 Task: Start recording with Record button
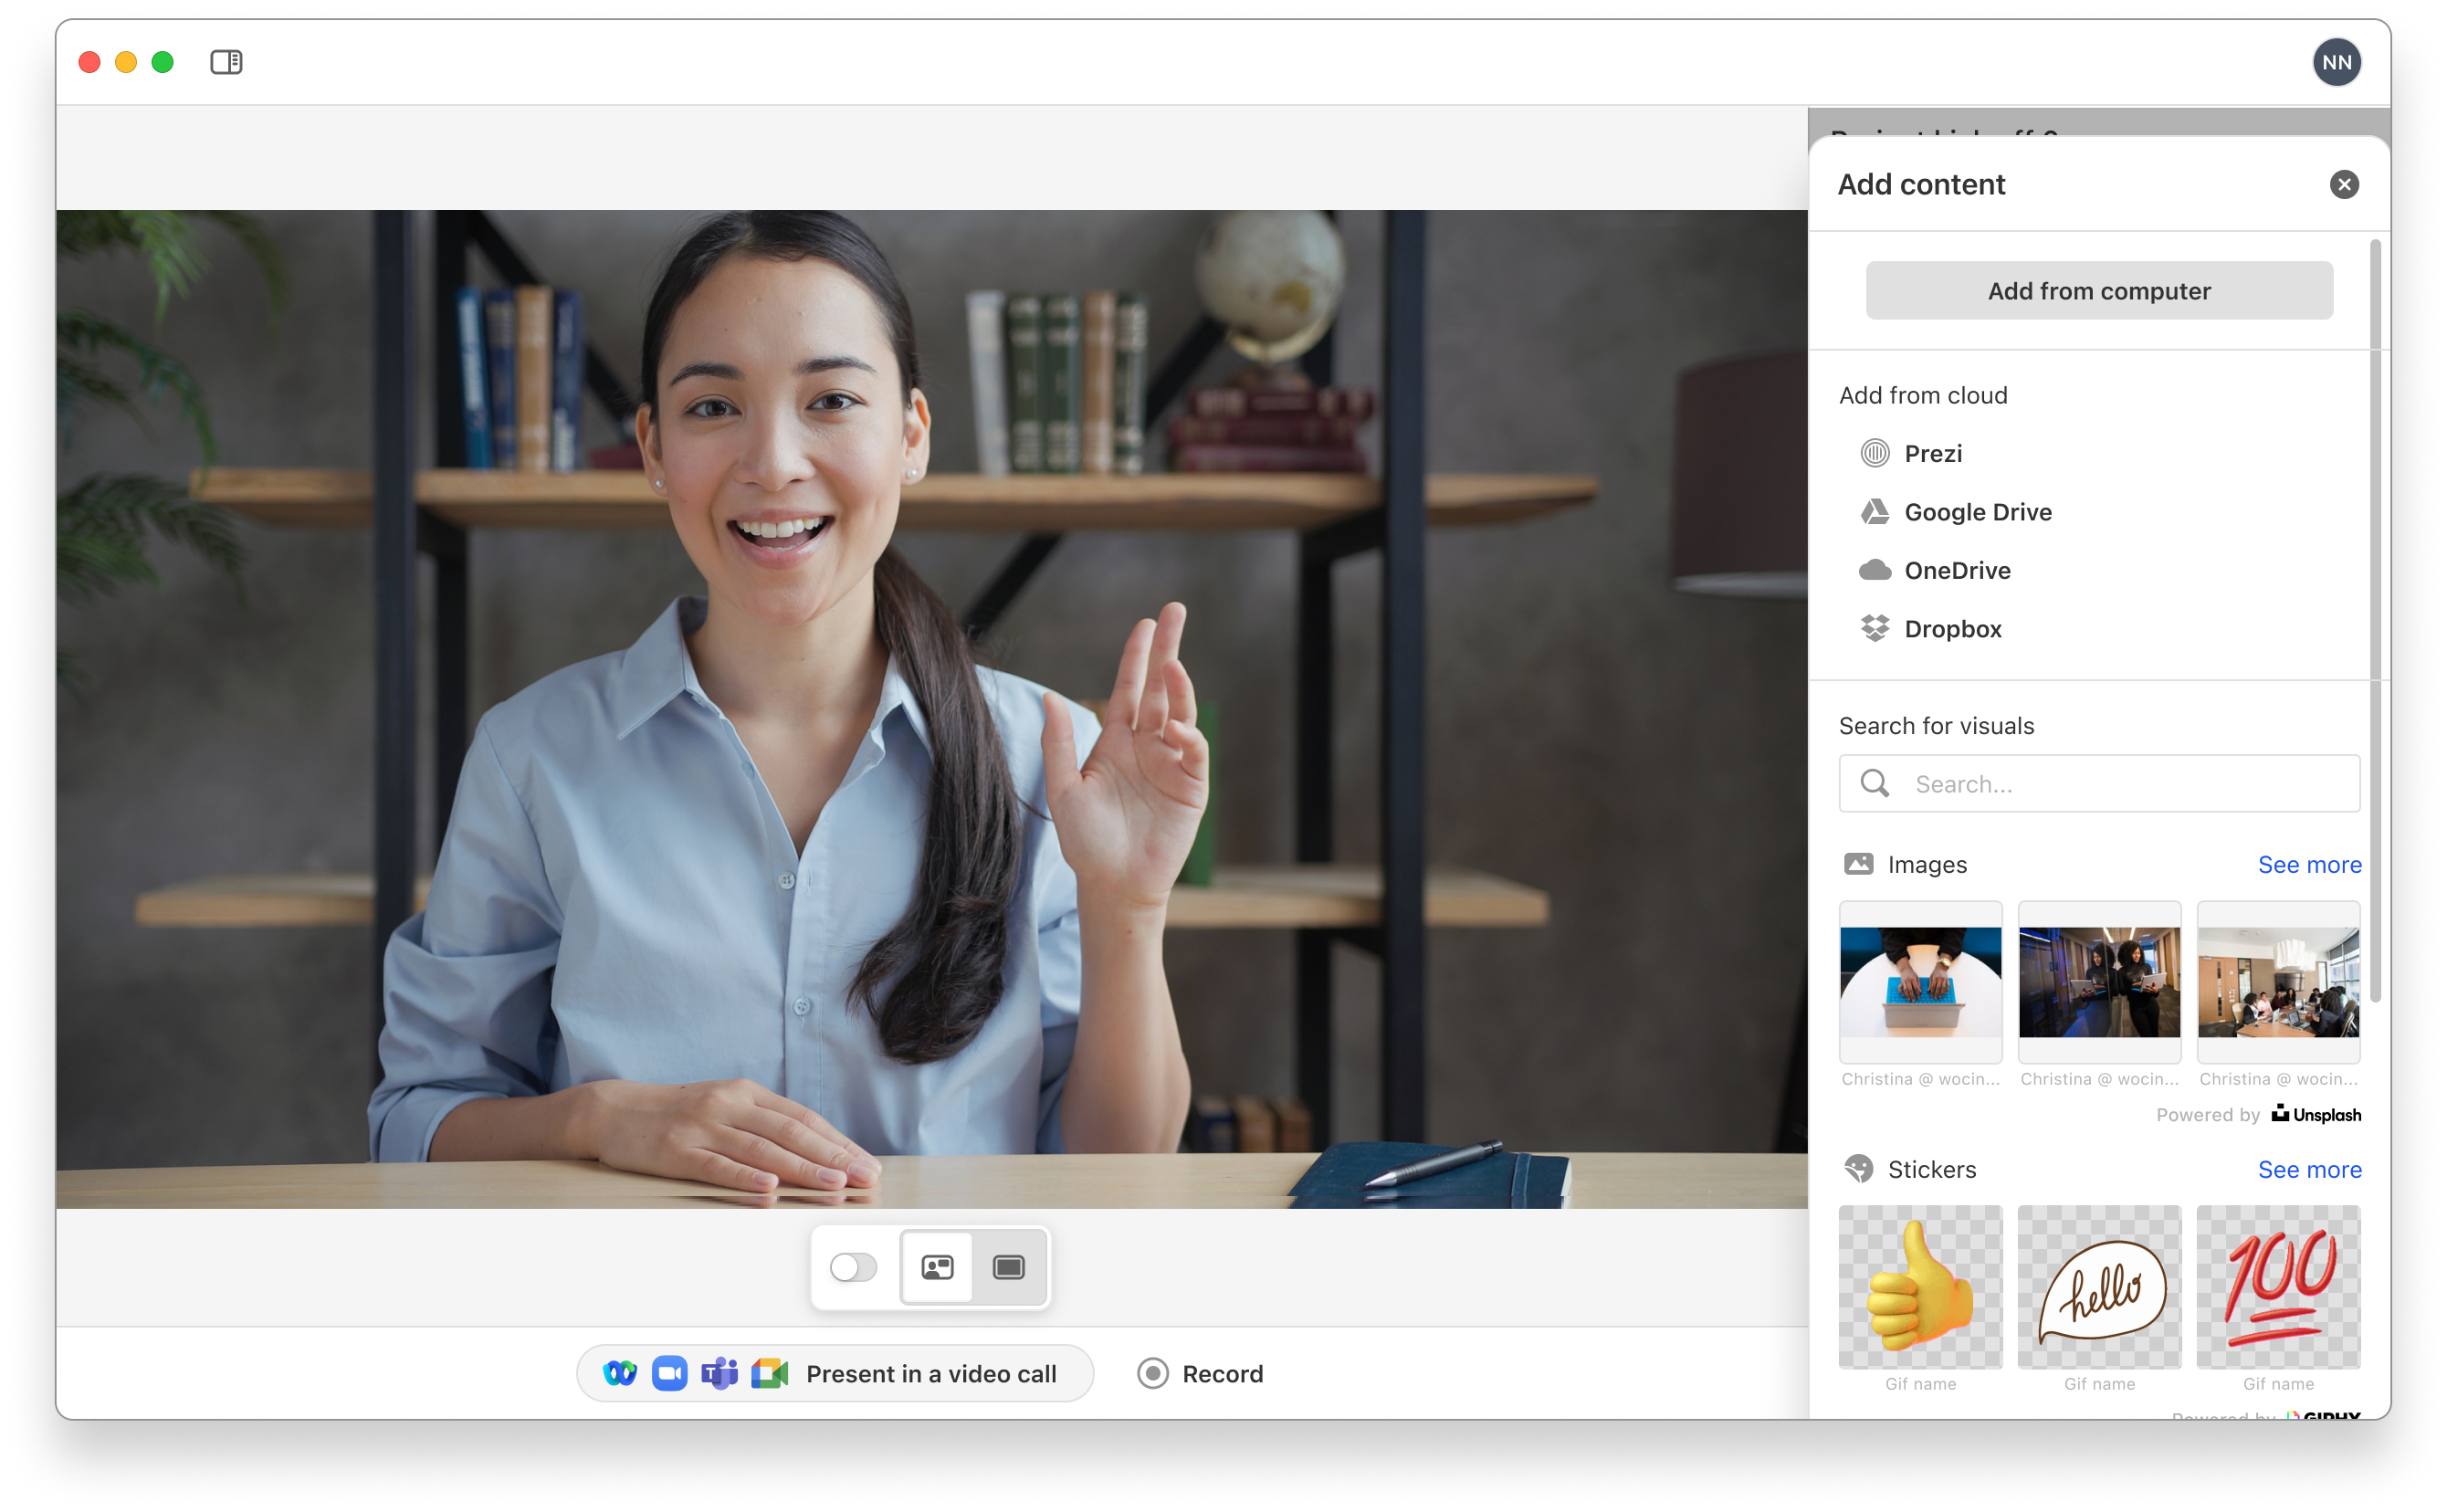(x=1200, y=1374)
